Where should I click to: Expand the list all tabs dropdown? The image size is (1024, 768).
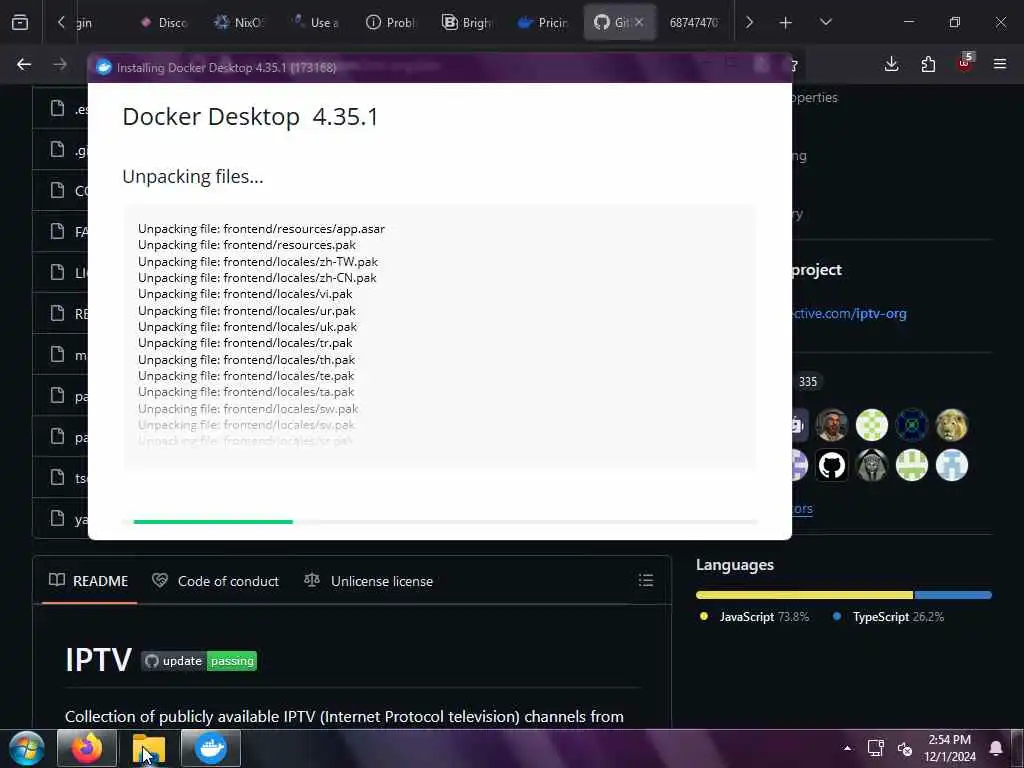pyautogui.click(x=825, y=22)
